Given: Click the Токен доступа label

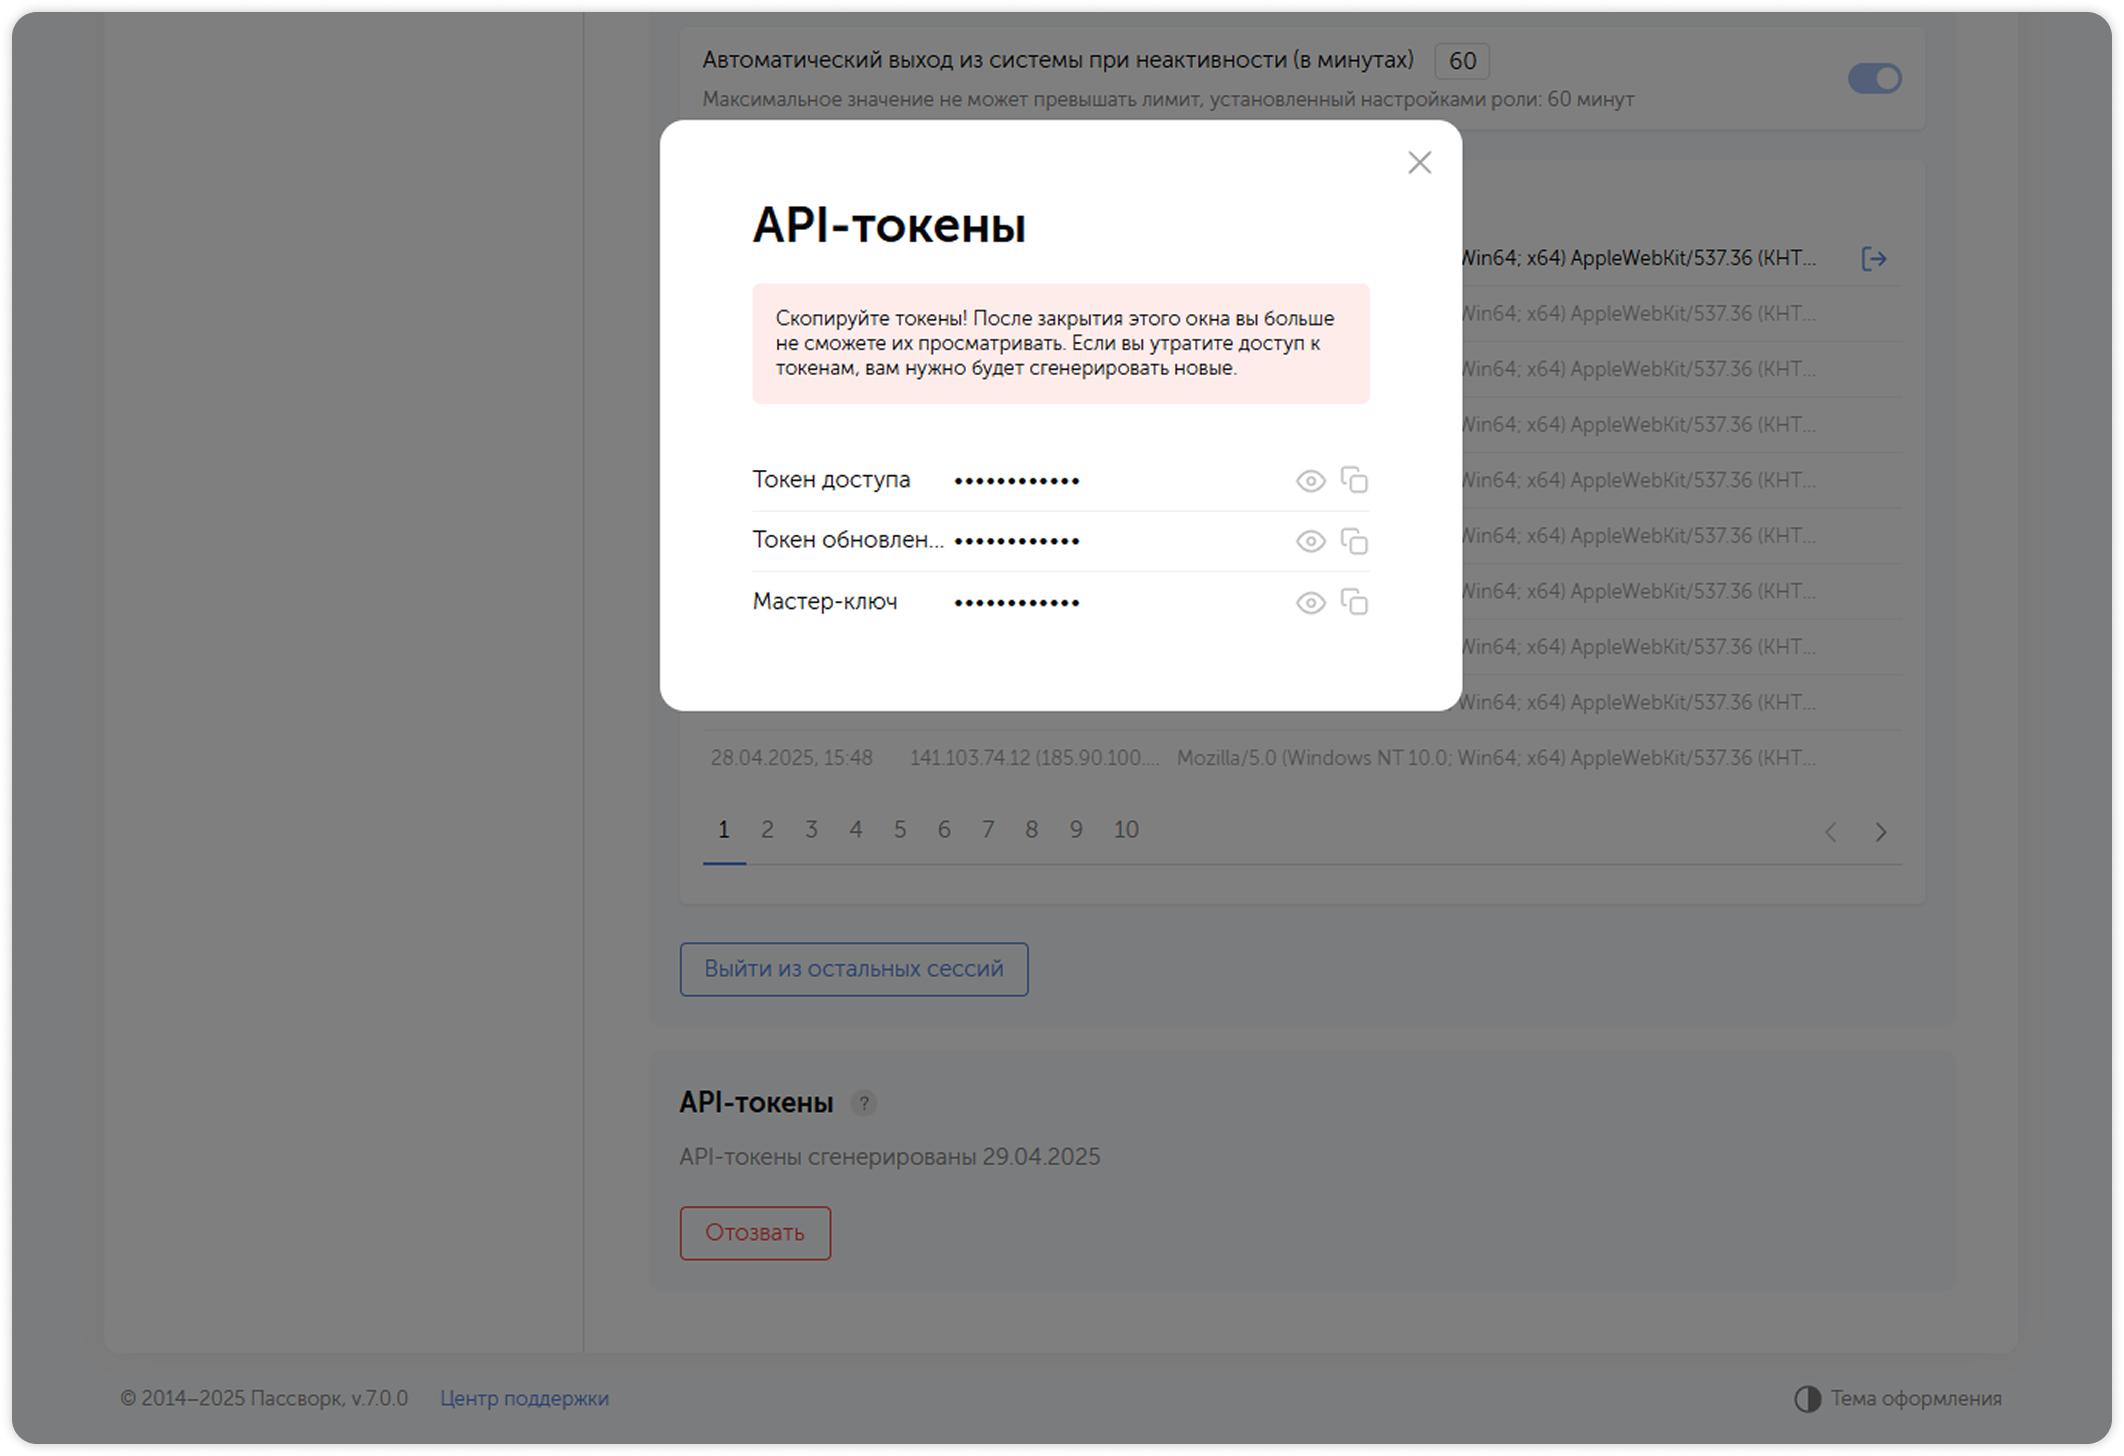Looking at the screenshot, I should click(831, 480).
